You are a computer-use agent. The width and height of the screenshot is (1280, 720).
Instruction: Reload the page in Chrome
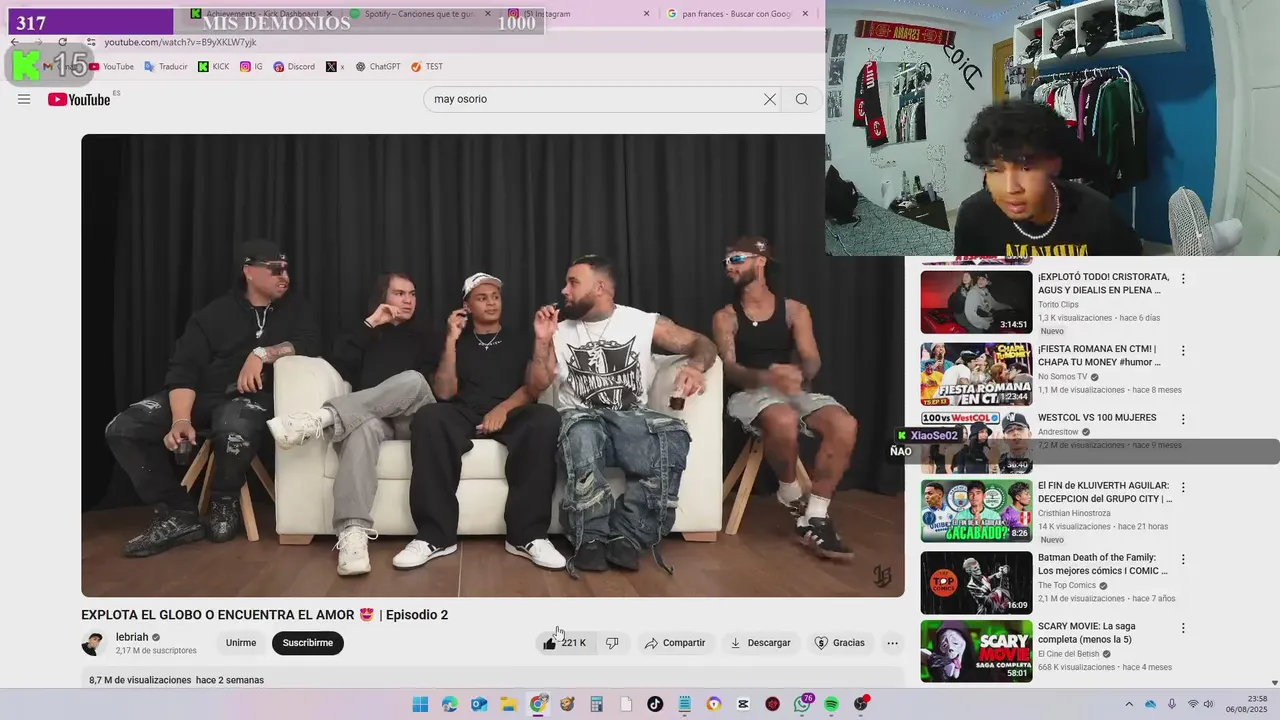click(x=62, y=42)
